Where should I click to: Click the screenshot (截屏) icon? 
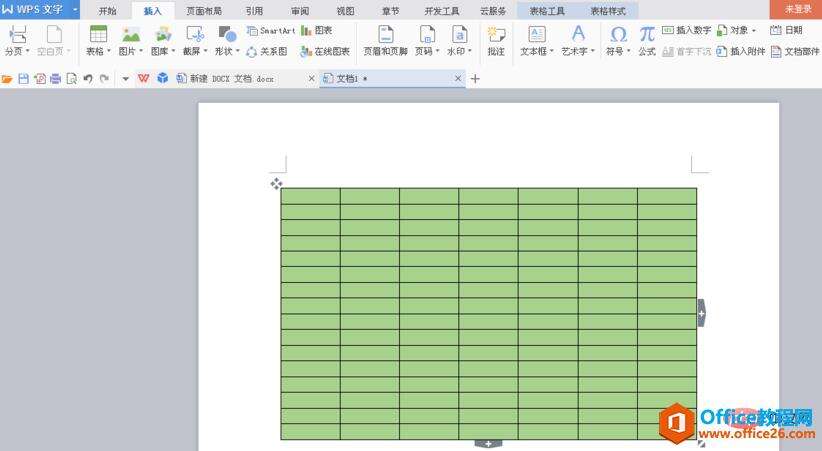195,34
